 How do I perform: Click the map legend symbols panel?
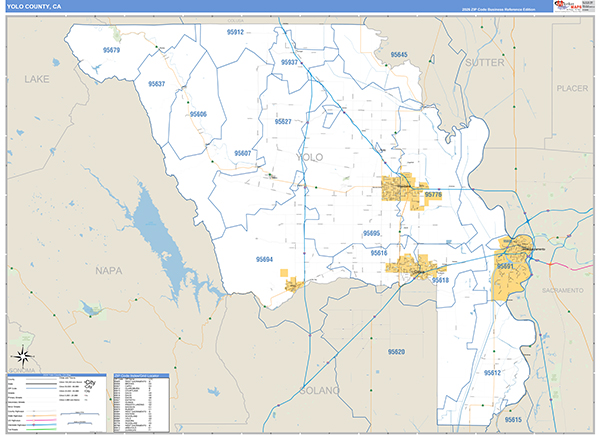click(57, 402)
